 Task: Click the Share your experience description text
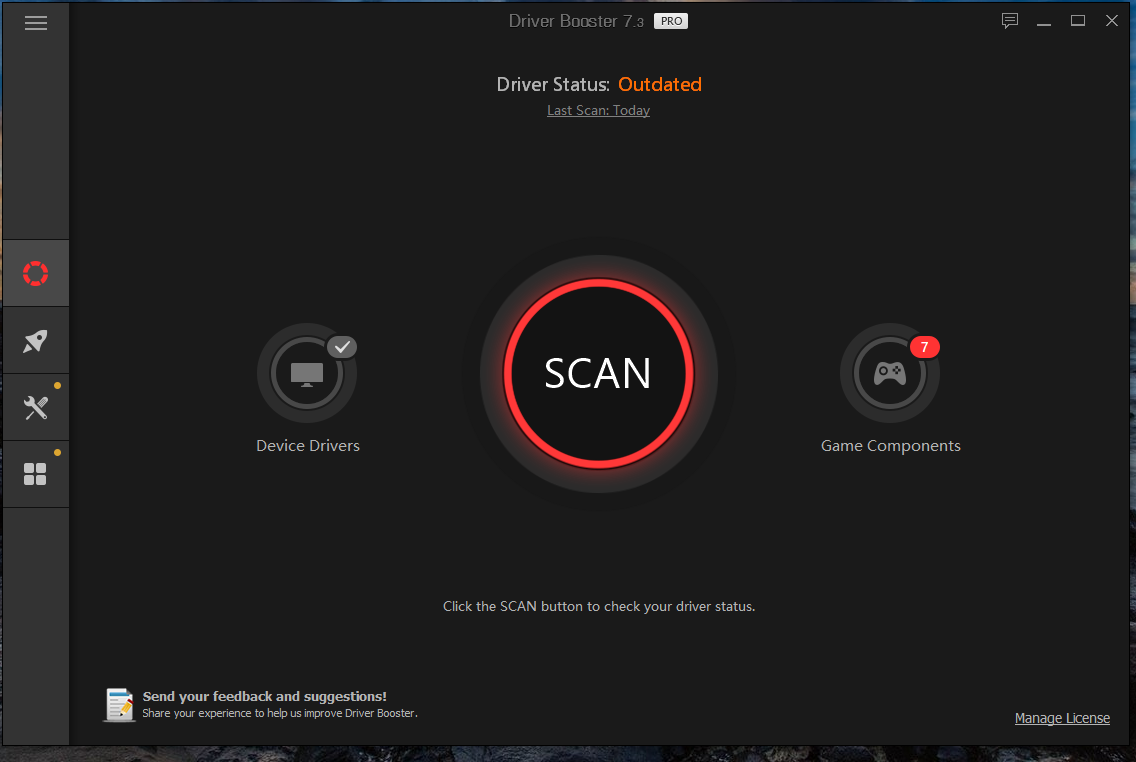[280, 713]
